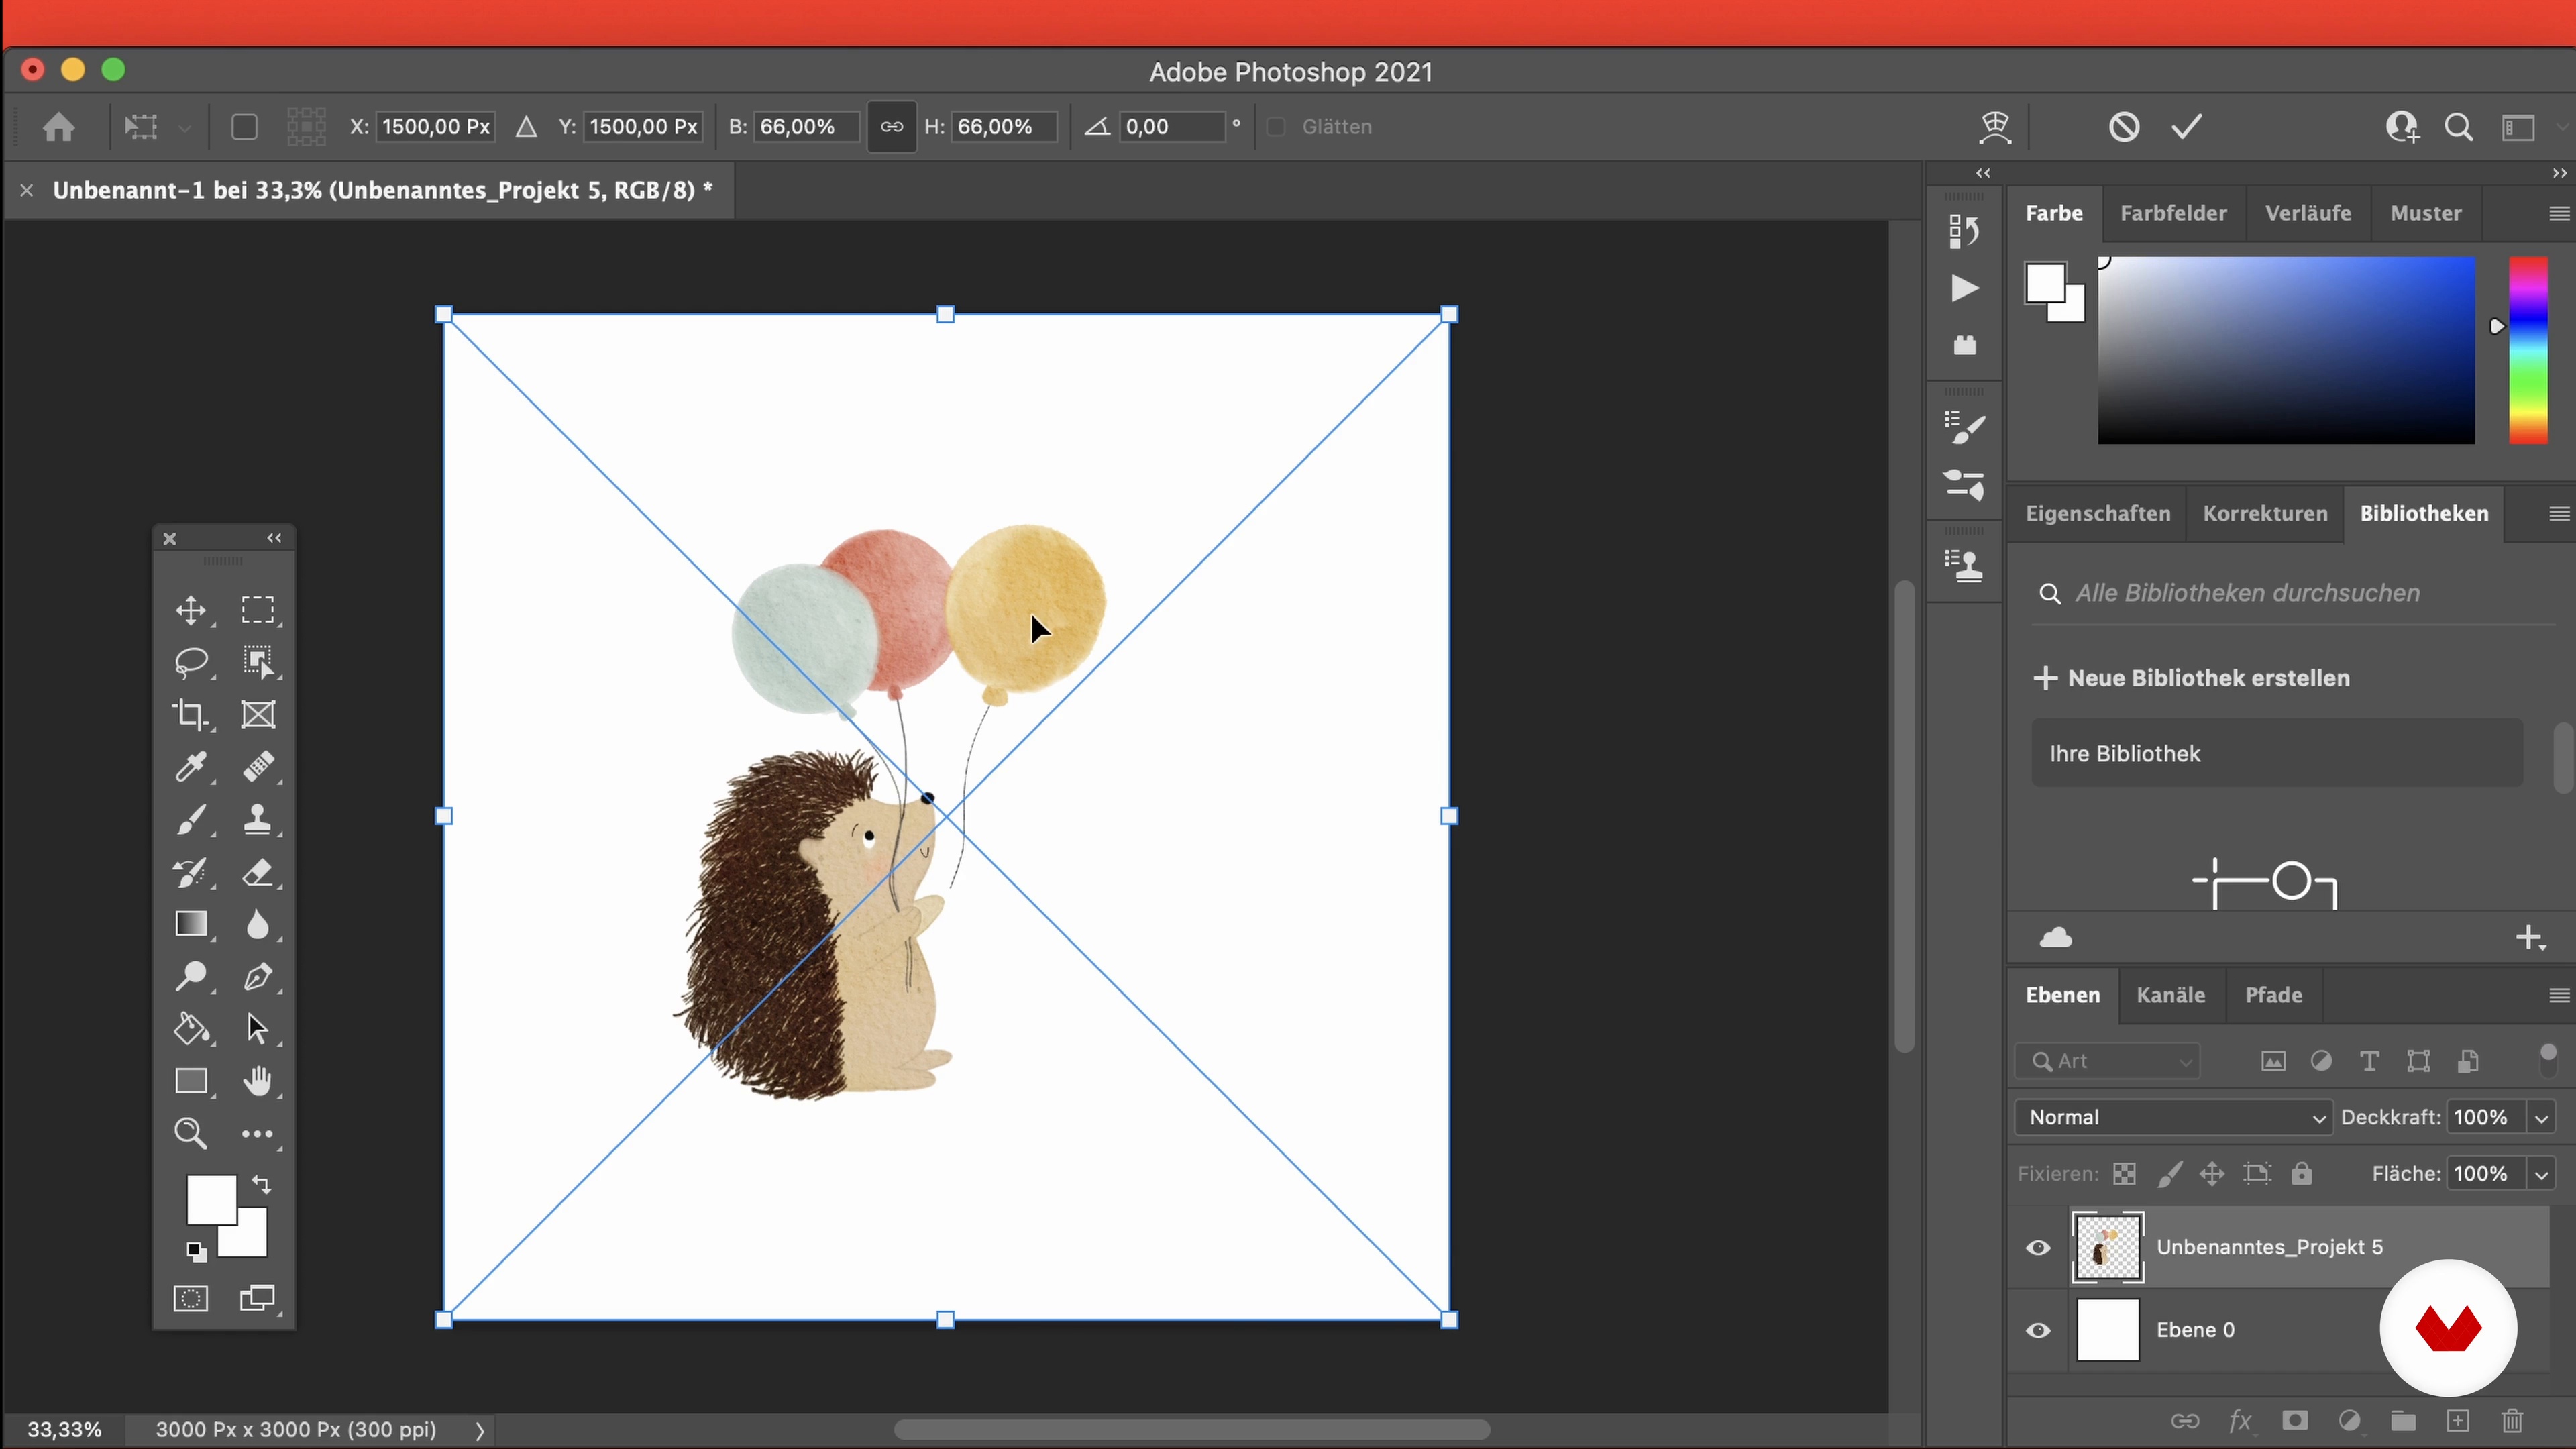The width and height of the screenshot is (2576, 1449).
Task: Confirm the transform with the checkmark
Action: 2187,127
